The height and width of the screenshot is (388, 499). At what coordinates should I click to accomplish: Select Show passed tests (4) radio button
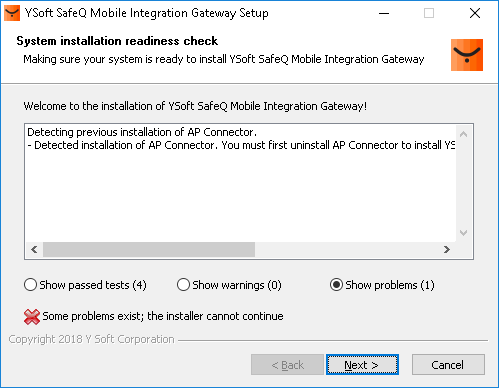point(30,285)
